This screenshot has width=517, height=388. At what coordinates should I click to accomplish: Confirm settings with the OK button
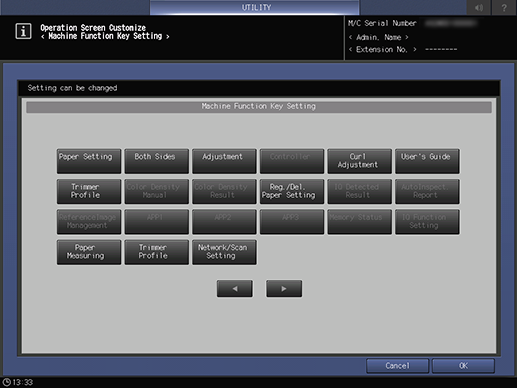tap(463, 366)
